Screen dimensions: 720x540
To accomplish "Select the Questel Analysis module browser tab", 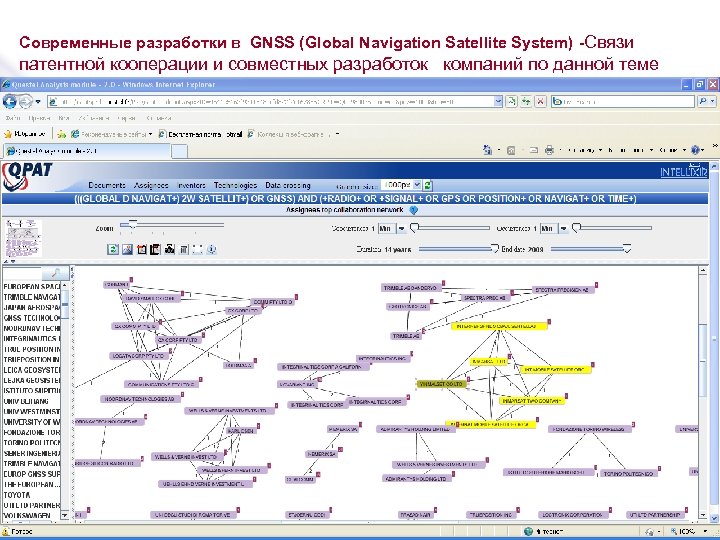I will 87,151.
